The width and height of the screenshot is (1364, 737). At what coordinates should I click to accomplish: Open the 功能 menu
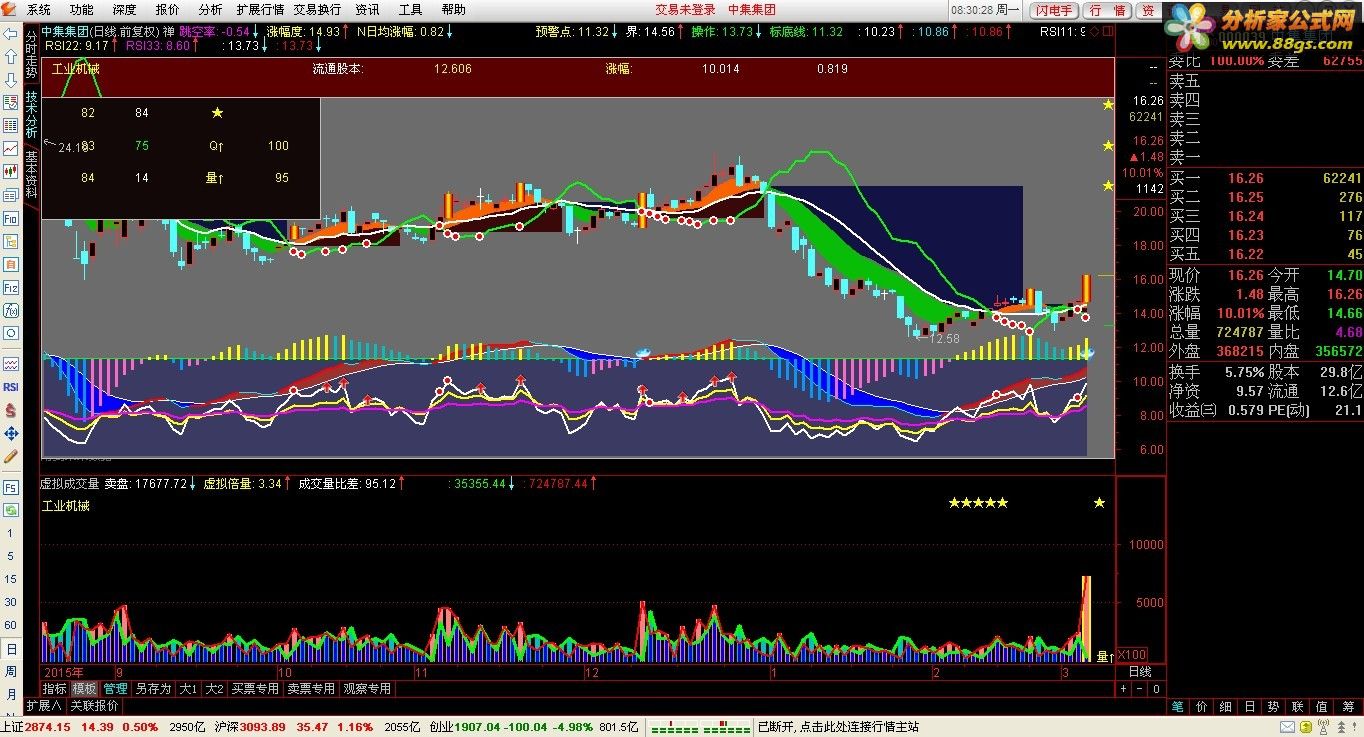point(82,9)
